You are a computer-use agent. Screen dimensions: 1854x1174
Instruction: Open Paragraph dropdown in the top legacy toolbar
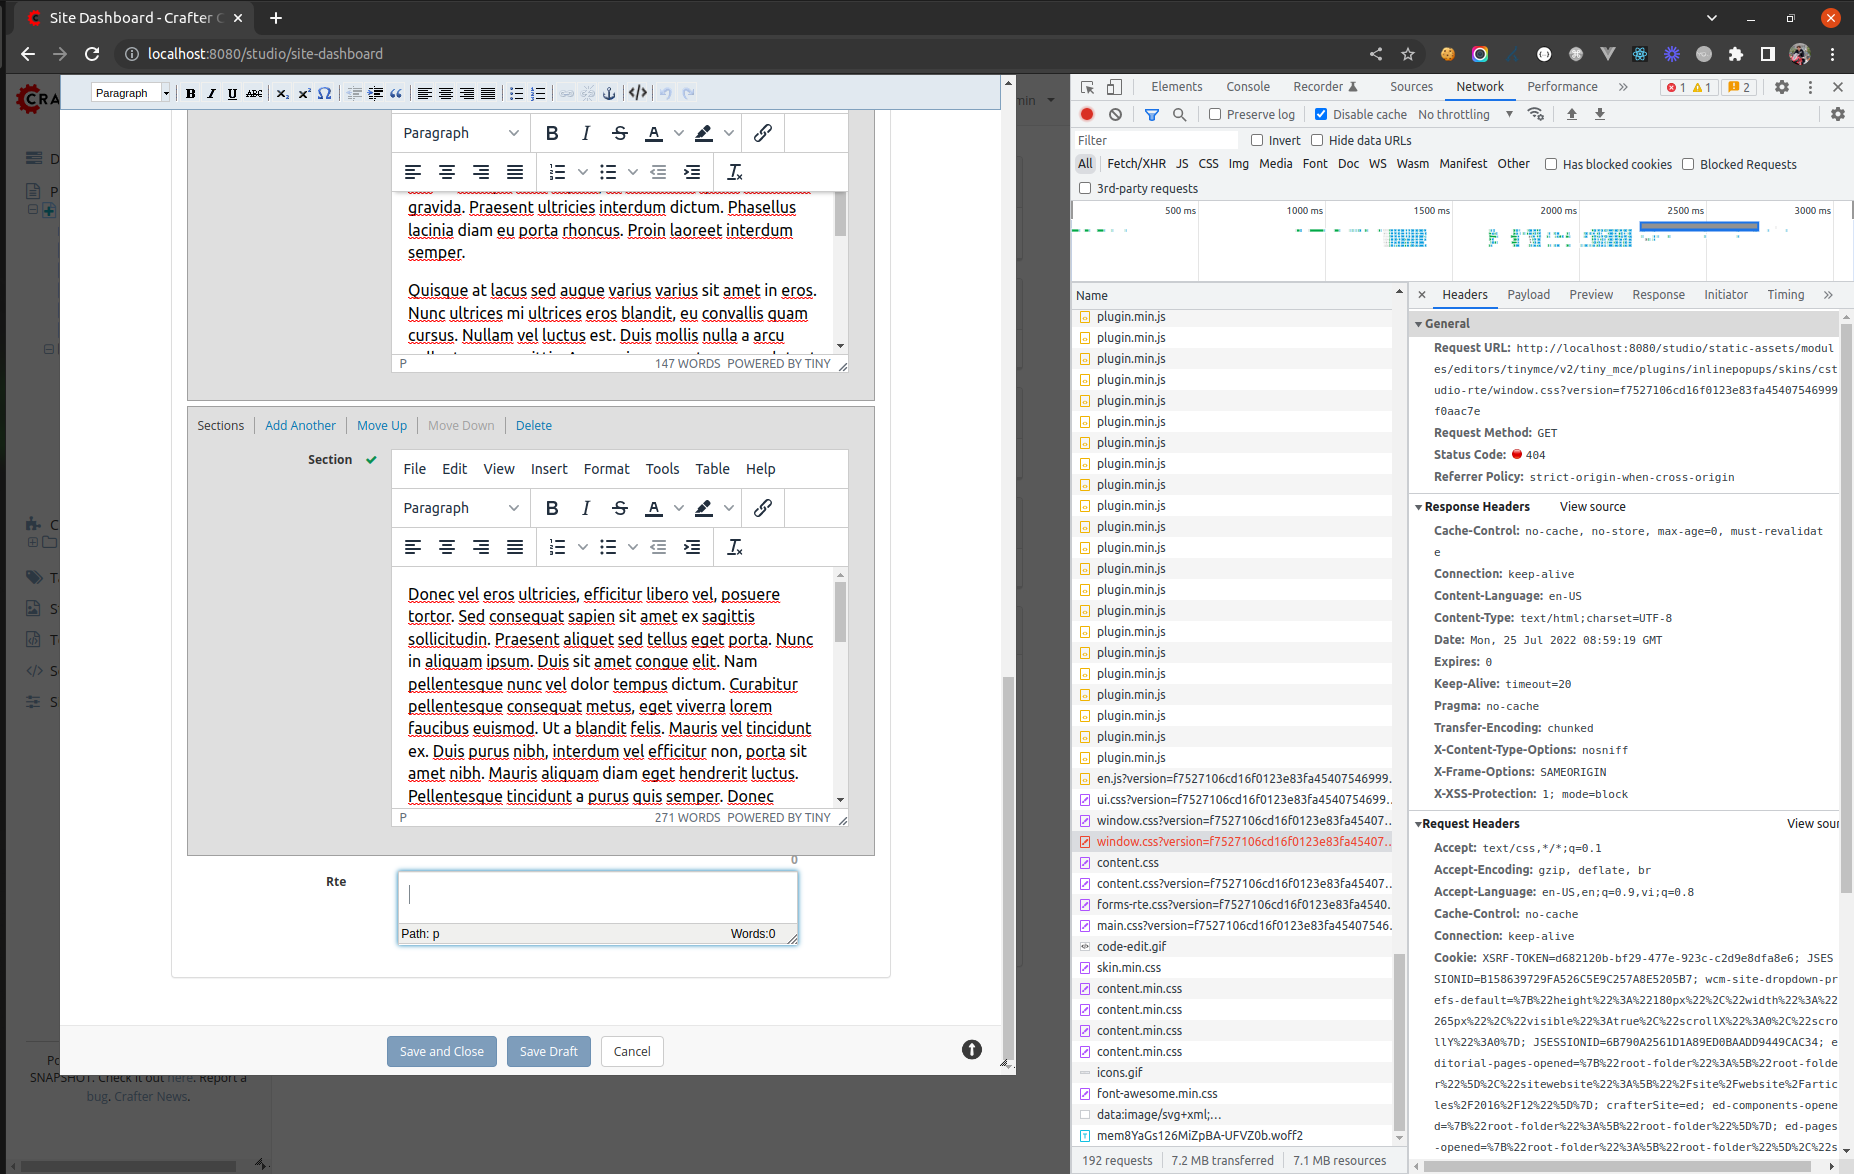click(x=131, y=93)
